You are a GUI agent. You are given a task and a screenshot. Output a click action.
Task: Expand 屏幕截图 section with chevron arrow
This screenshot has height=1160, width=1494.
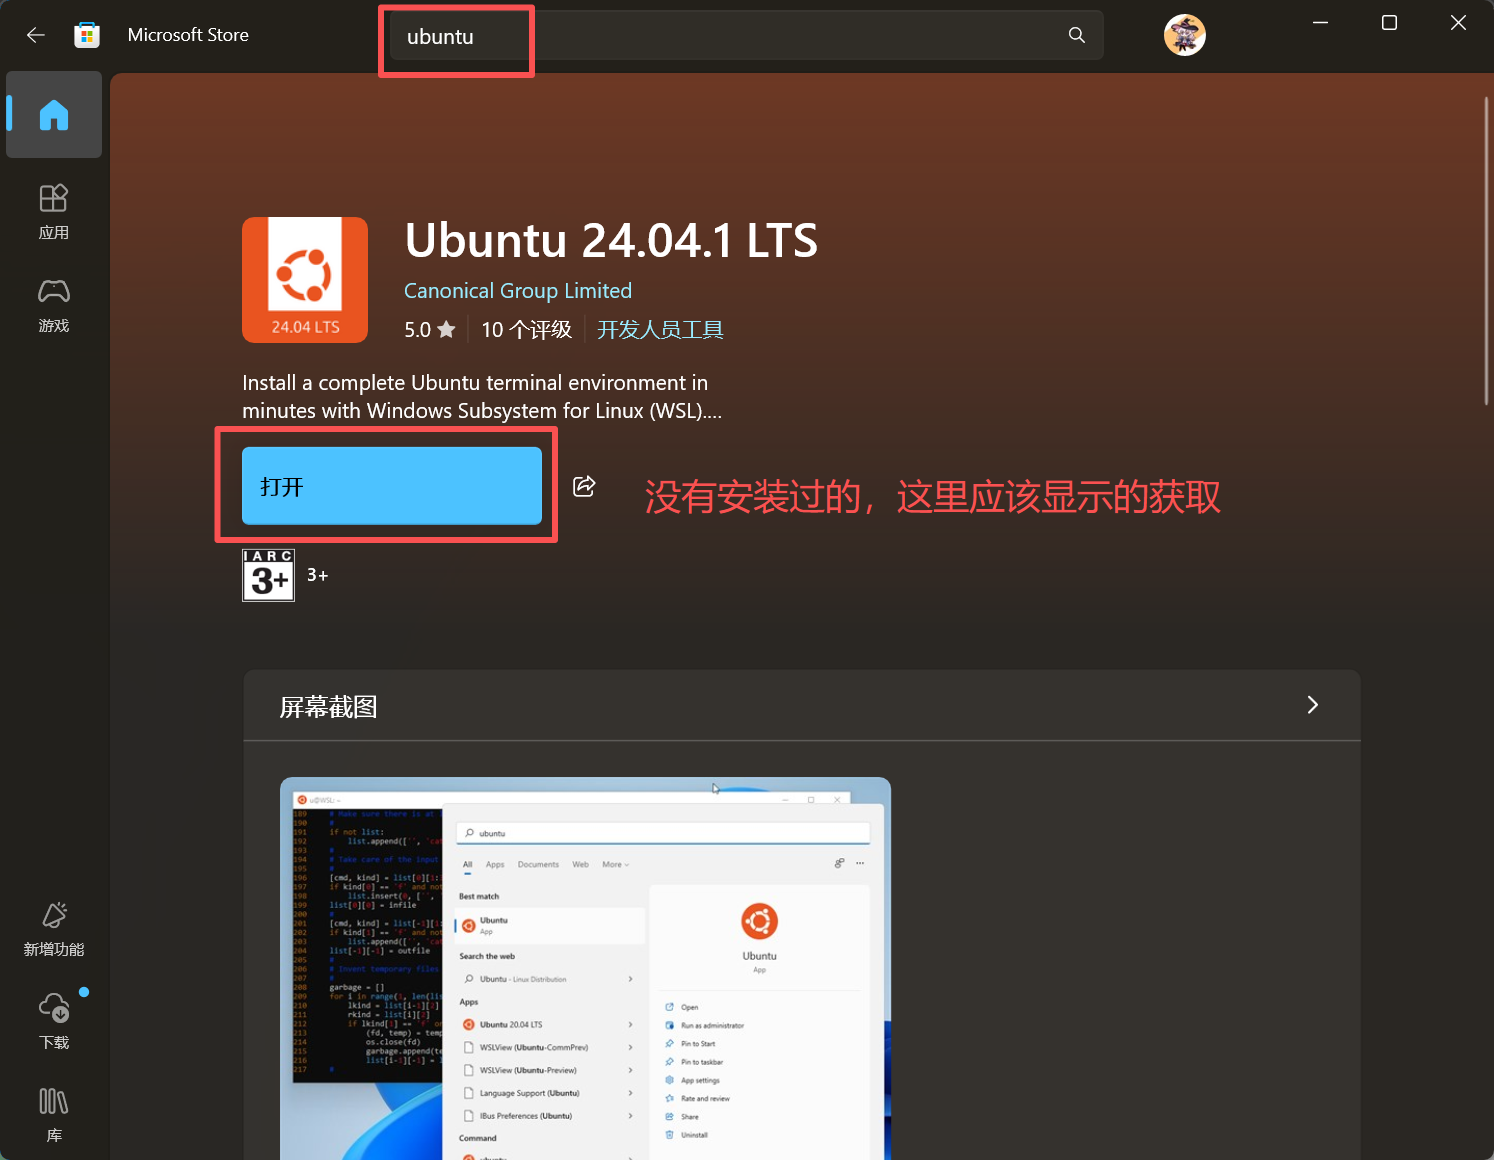1312,705
